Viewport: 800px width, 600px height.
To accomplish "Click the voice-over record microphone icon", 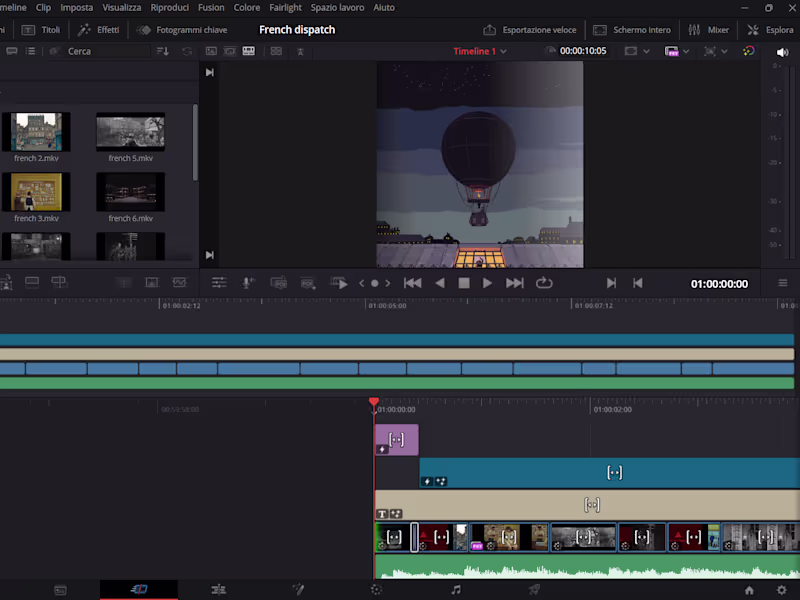I will [247, 283].
